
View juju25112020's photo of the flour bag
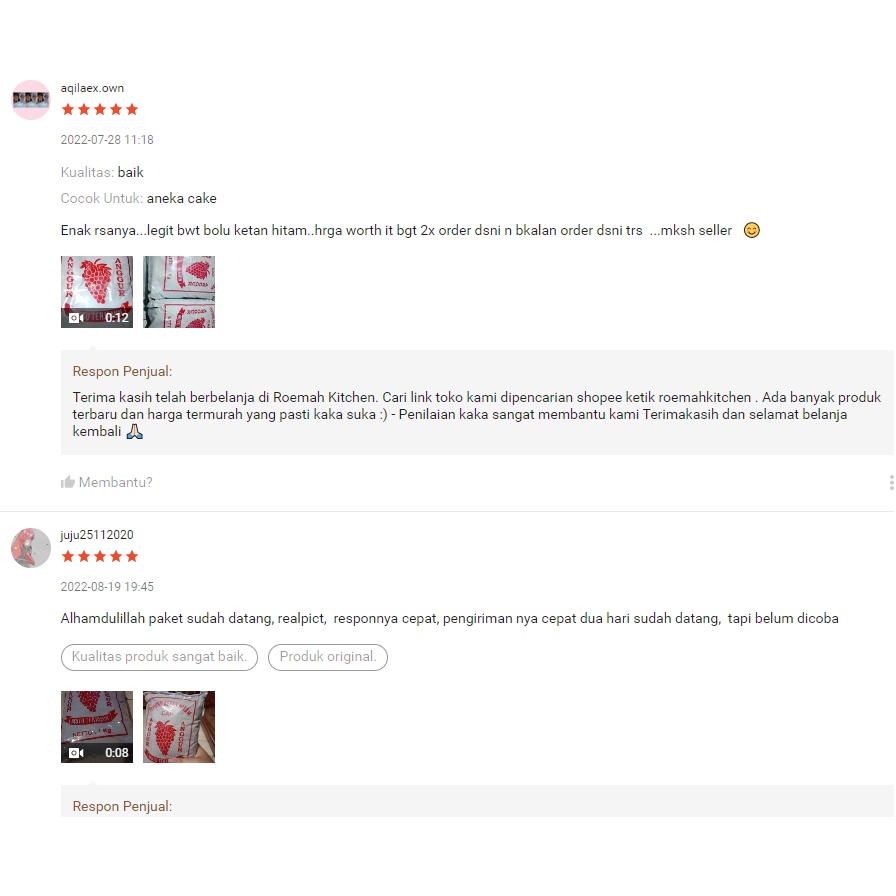[179, 727]
